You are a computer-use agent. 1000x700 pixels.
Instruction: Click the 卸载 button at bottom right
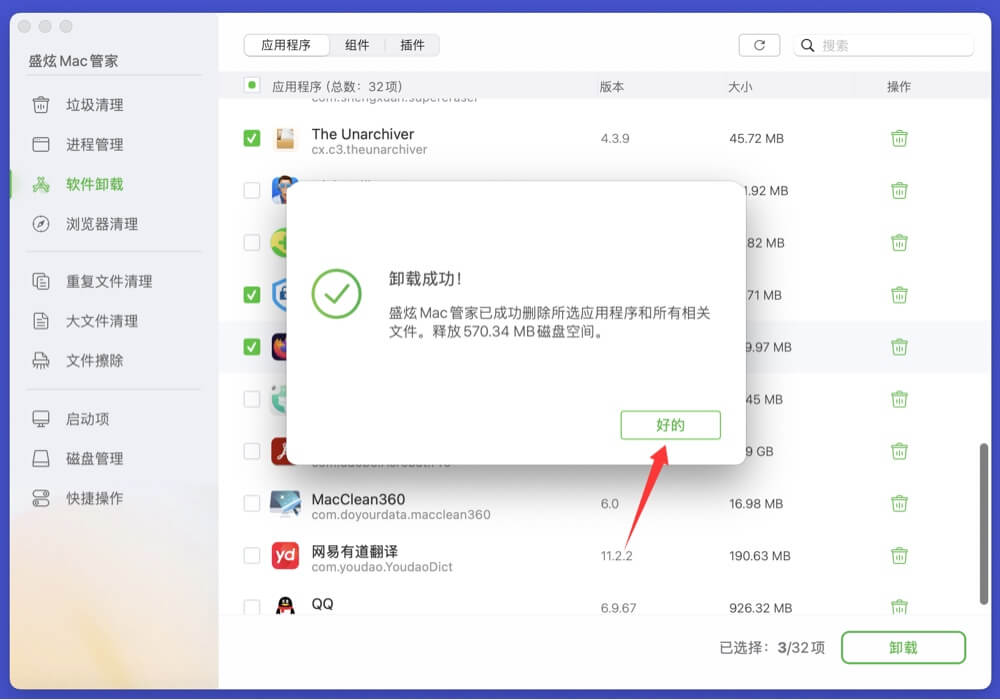[901, 648]
